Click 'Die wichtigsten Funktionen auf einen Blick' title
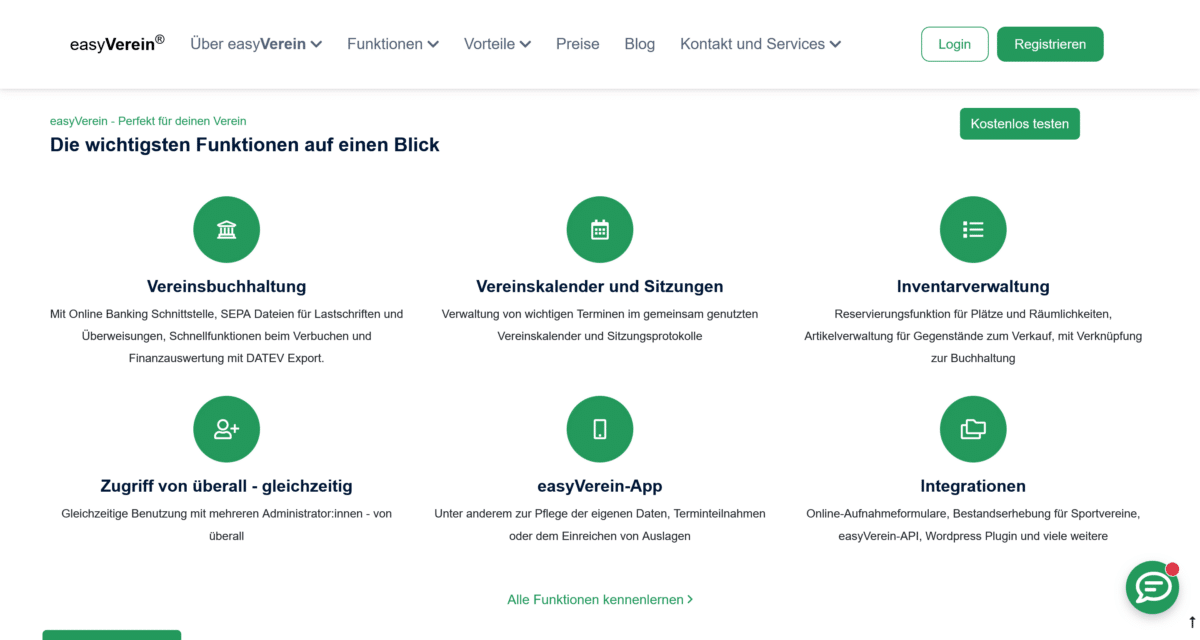 pos(245,145)
